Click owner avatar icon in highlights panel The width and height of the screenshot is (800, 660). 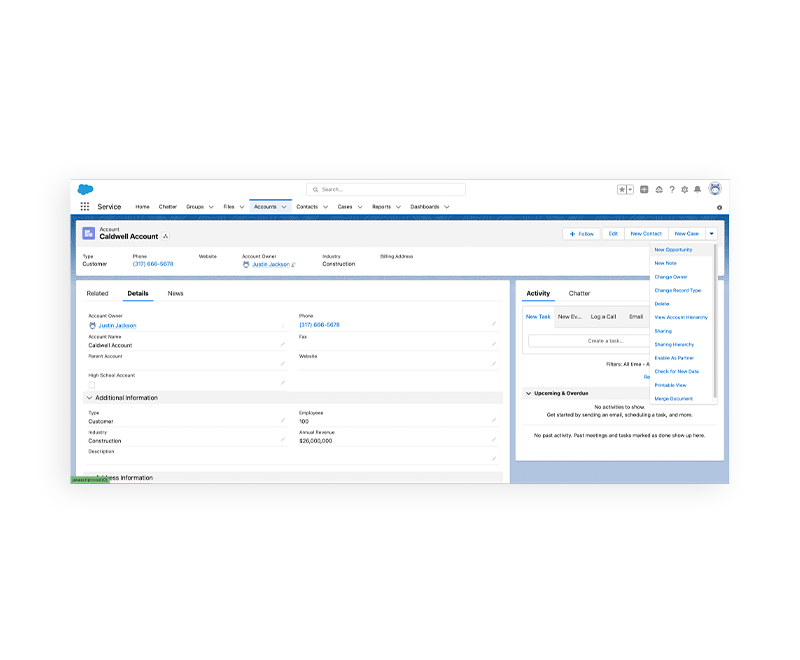[x=246, y=264]
